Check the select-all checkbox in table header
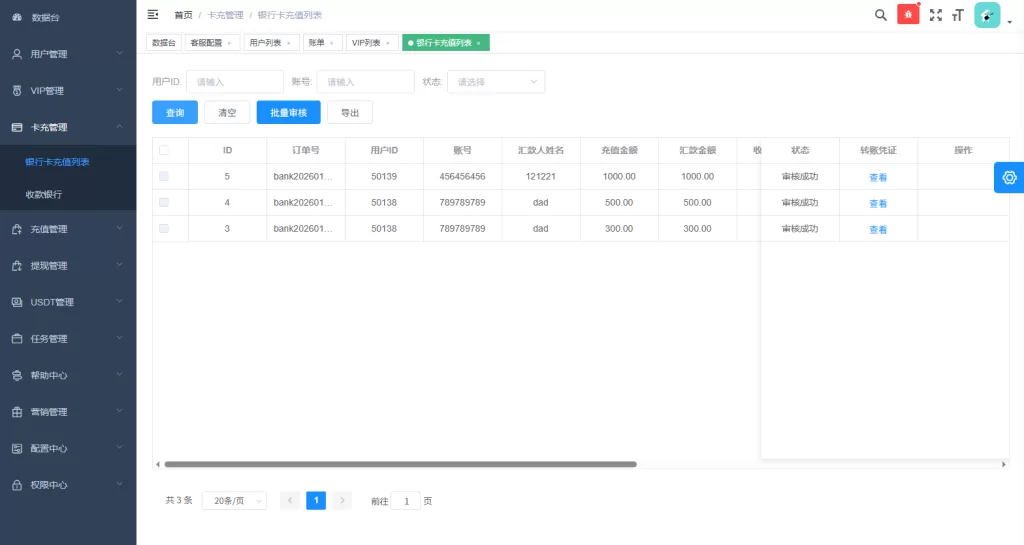 [164, 150]
